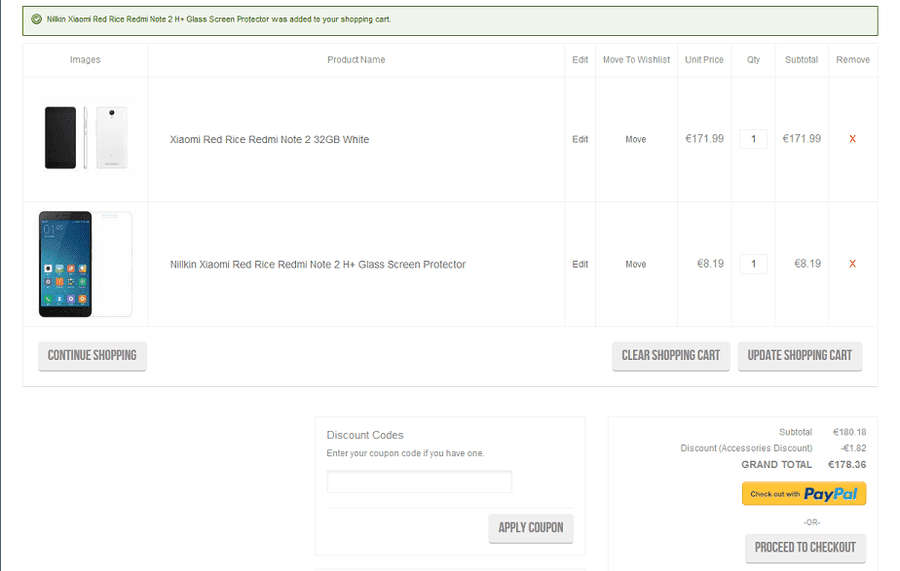The image size is (900, 571).
Task: Click the Unit Price column header
Action: 704,60
